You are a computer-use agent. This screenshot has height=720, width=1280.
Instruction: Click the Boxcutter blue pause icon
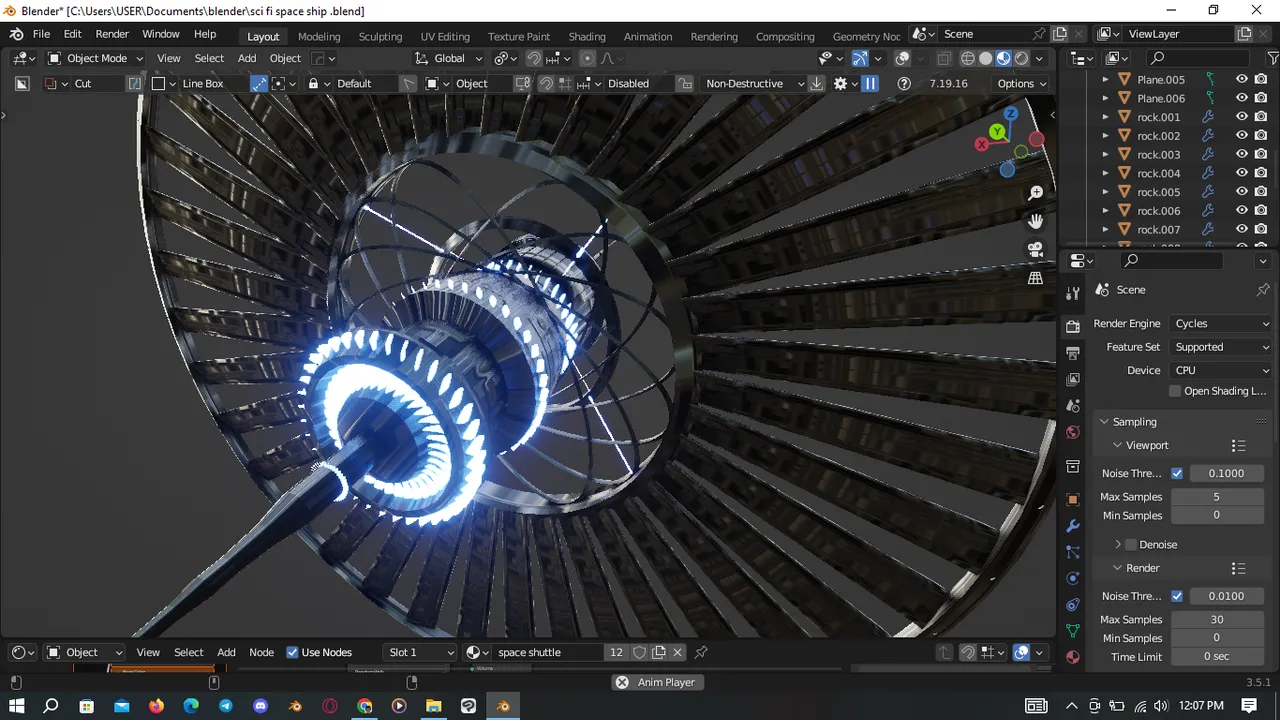[870, 83]
